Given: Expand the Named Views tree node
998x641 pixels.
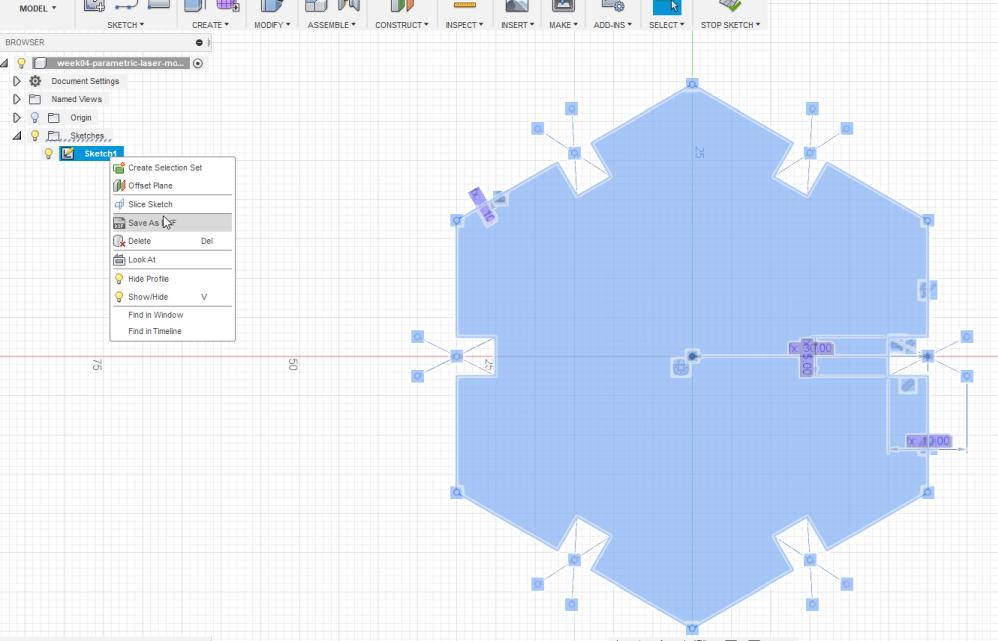Looking at the screenshot, I should [17, 99].
